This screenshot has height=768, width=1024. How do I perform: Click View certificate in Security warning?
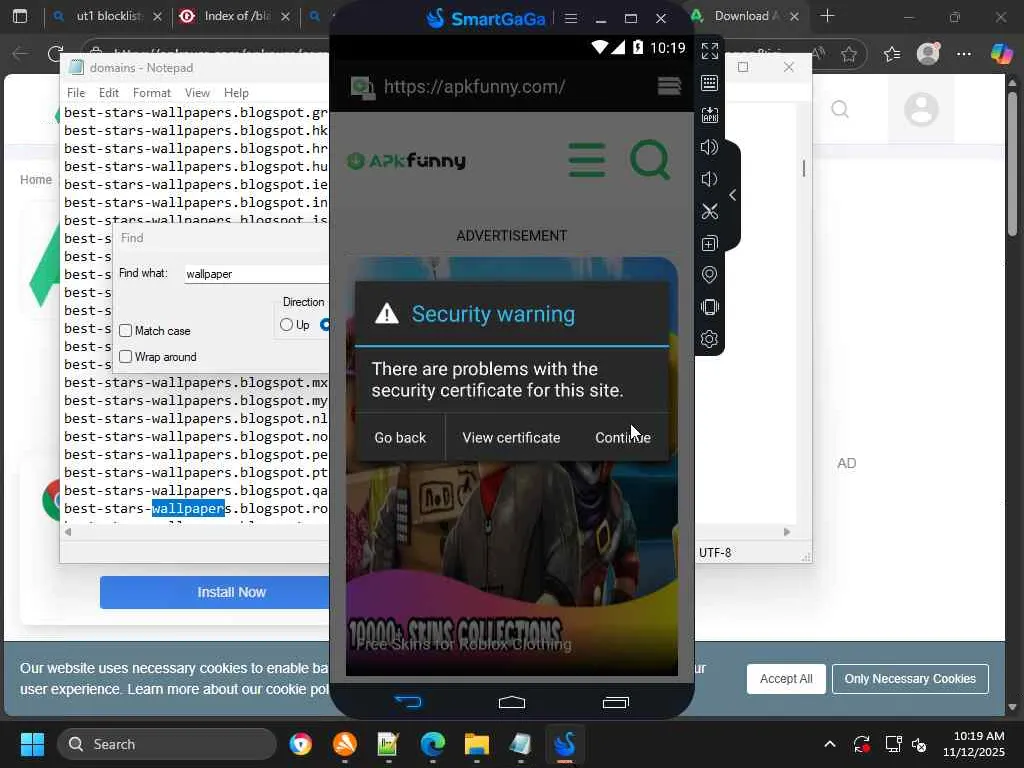(511, 438)
